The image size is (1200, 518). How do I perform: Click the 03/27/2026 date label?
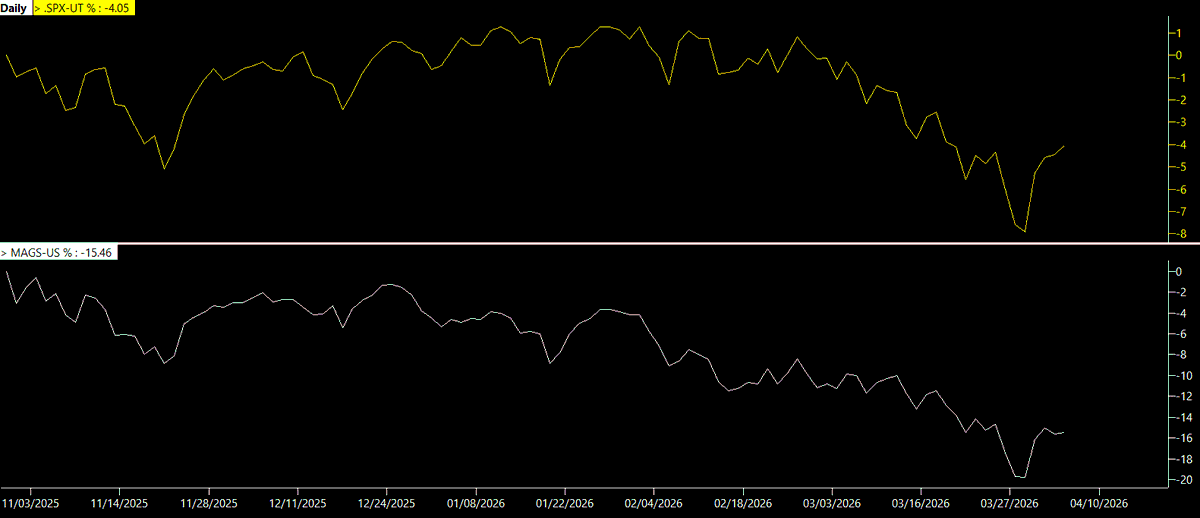tap(1010, 504)
